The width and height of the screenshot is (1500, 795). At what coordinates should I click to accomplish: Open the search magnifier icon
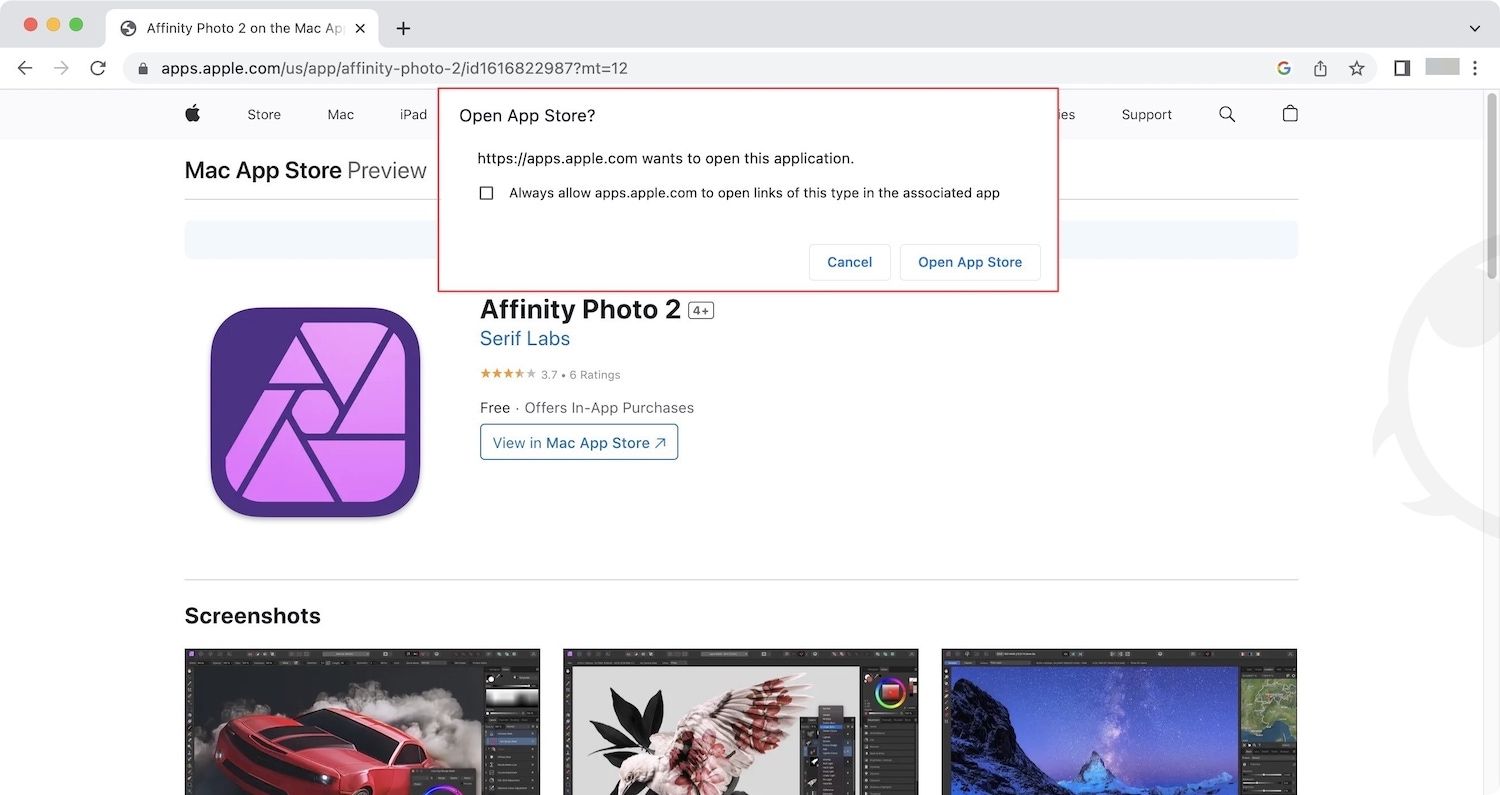1227,114
